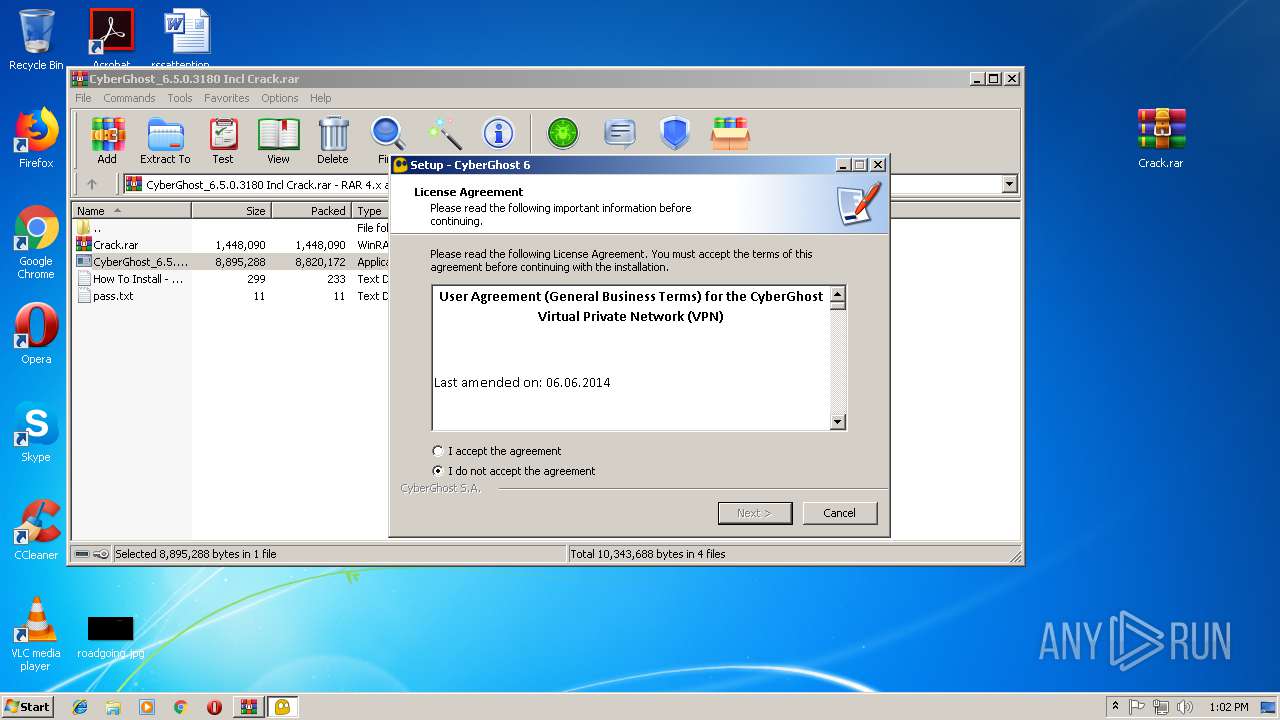Click the Comment speech-bubble toolbar icon

(x=620, y=133)
